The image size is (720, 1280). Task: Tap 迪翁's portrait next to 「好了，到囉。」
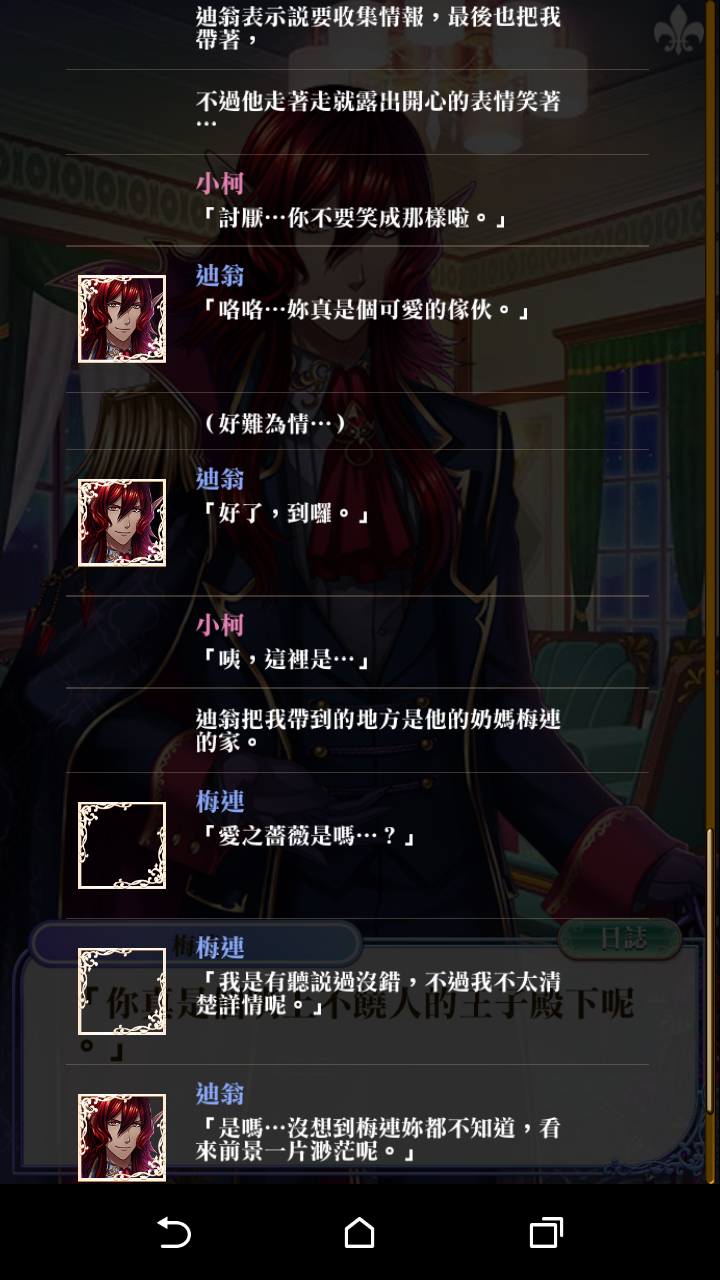[x=122, y=523]
